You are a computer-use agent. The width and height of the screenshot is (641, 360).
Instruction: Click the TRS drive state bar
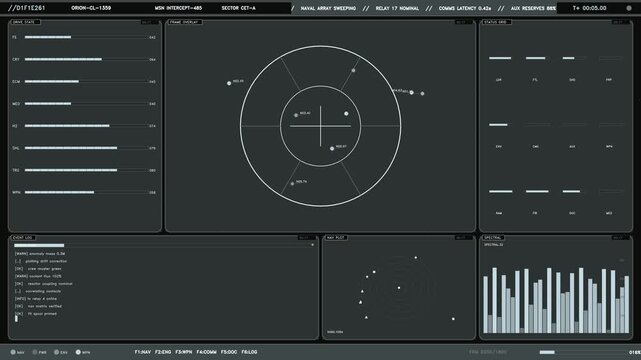tap(86, 170)
